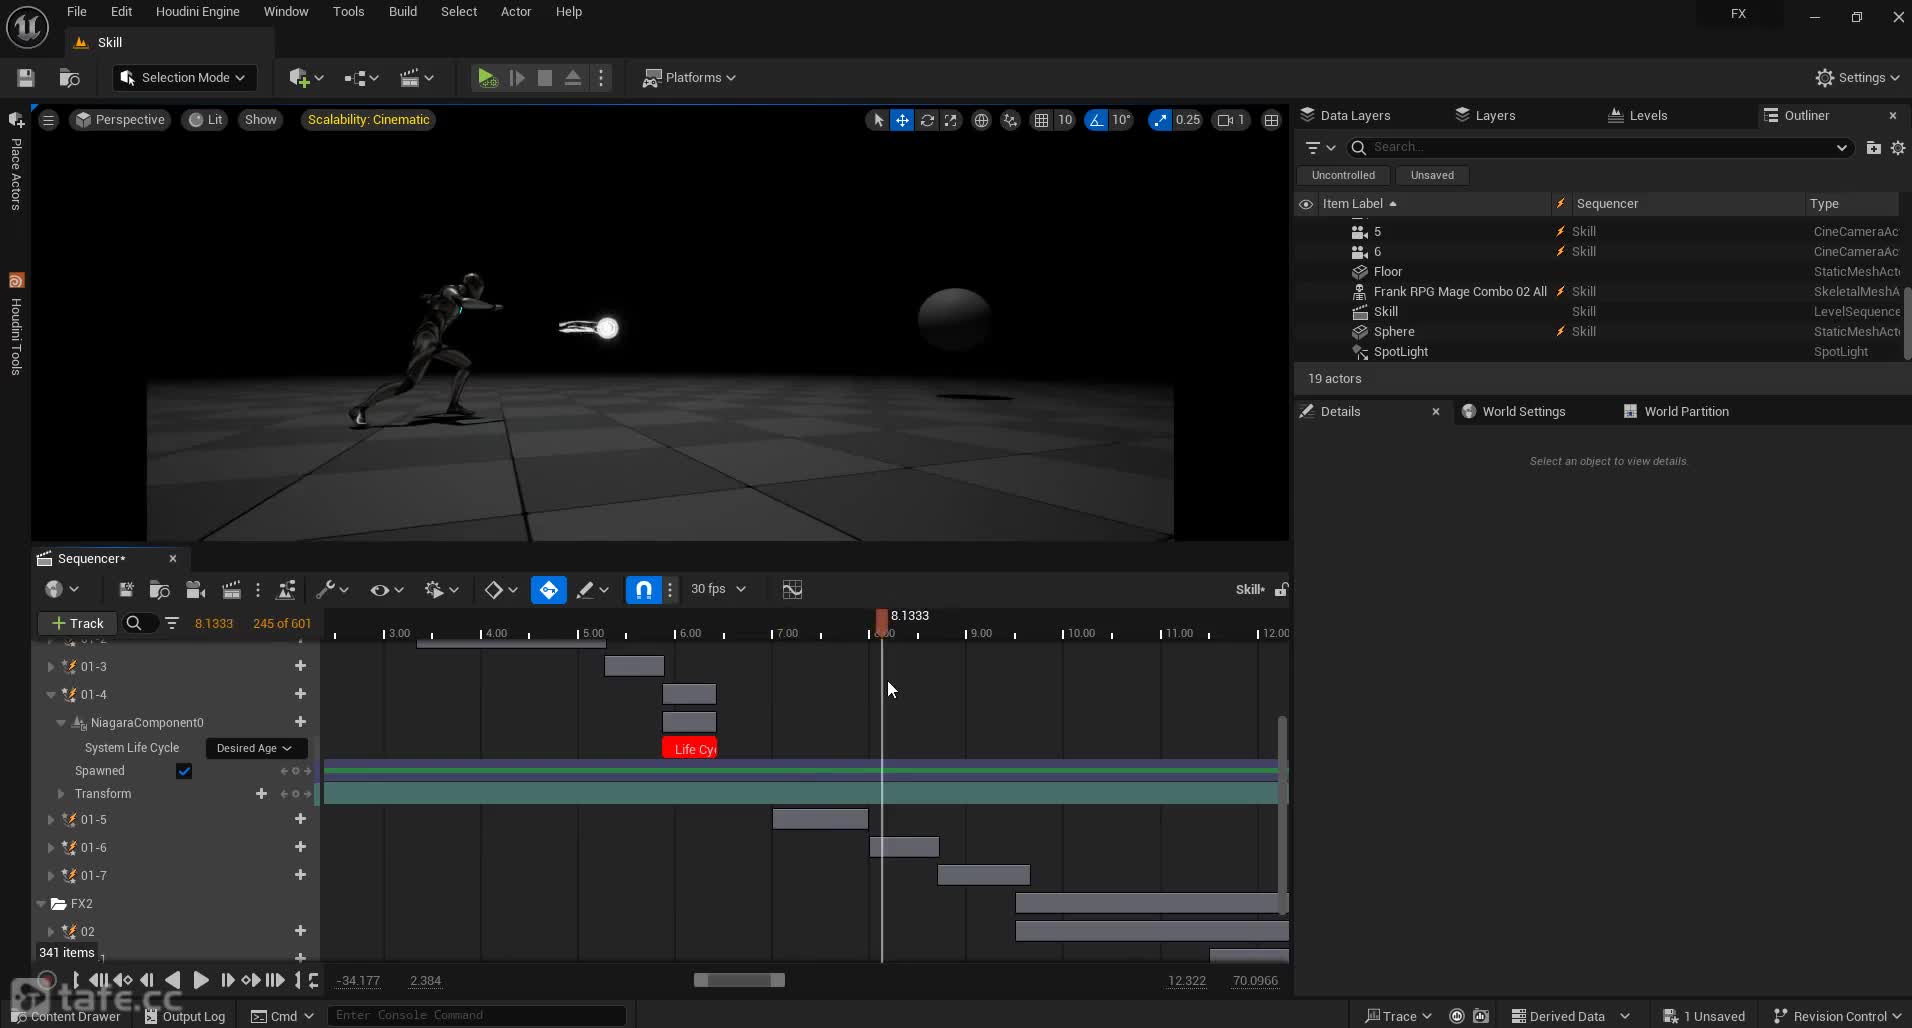Click the Outliner vertical scrollbar
Screen dimensions: 1912x1028
(1908, 323)
